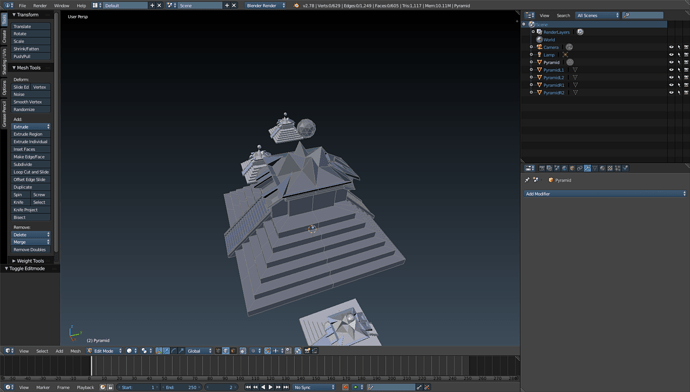Open the Edit Mode dropdown
The width and height of the screenshot is (690, 392).
click(104, 351)
